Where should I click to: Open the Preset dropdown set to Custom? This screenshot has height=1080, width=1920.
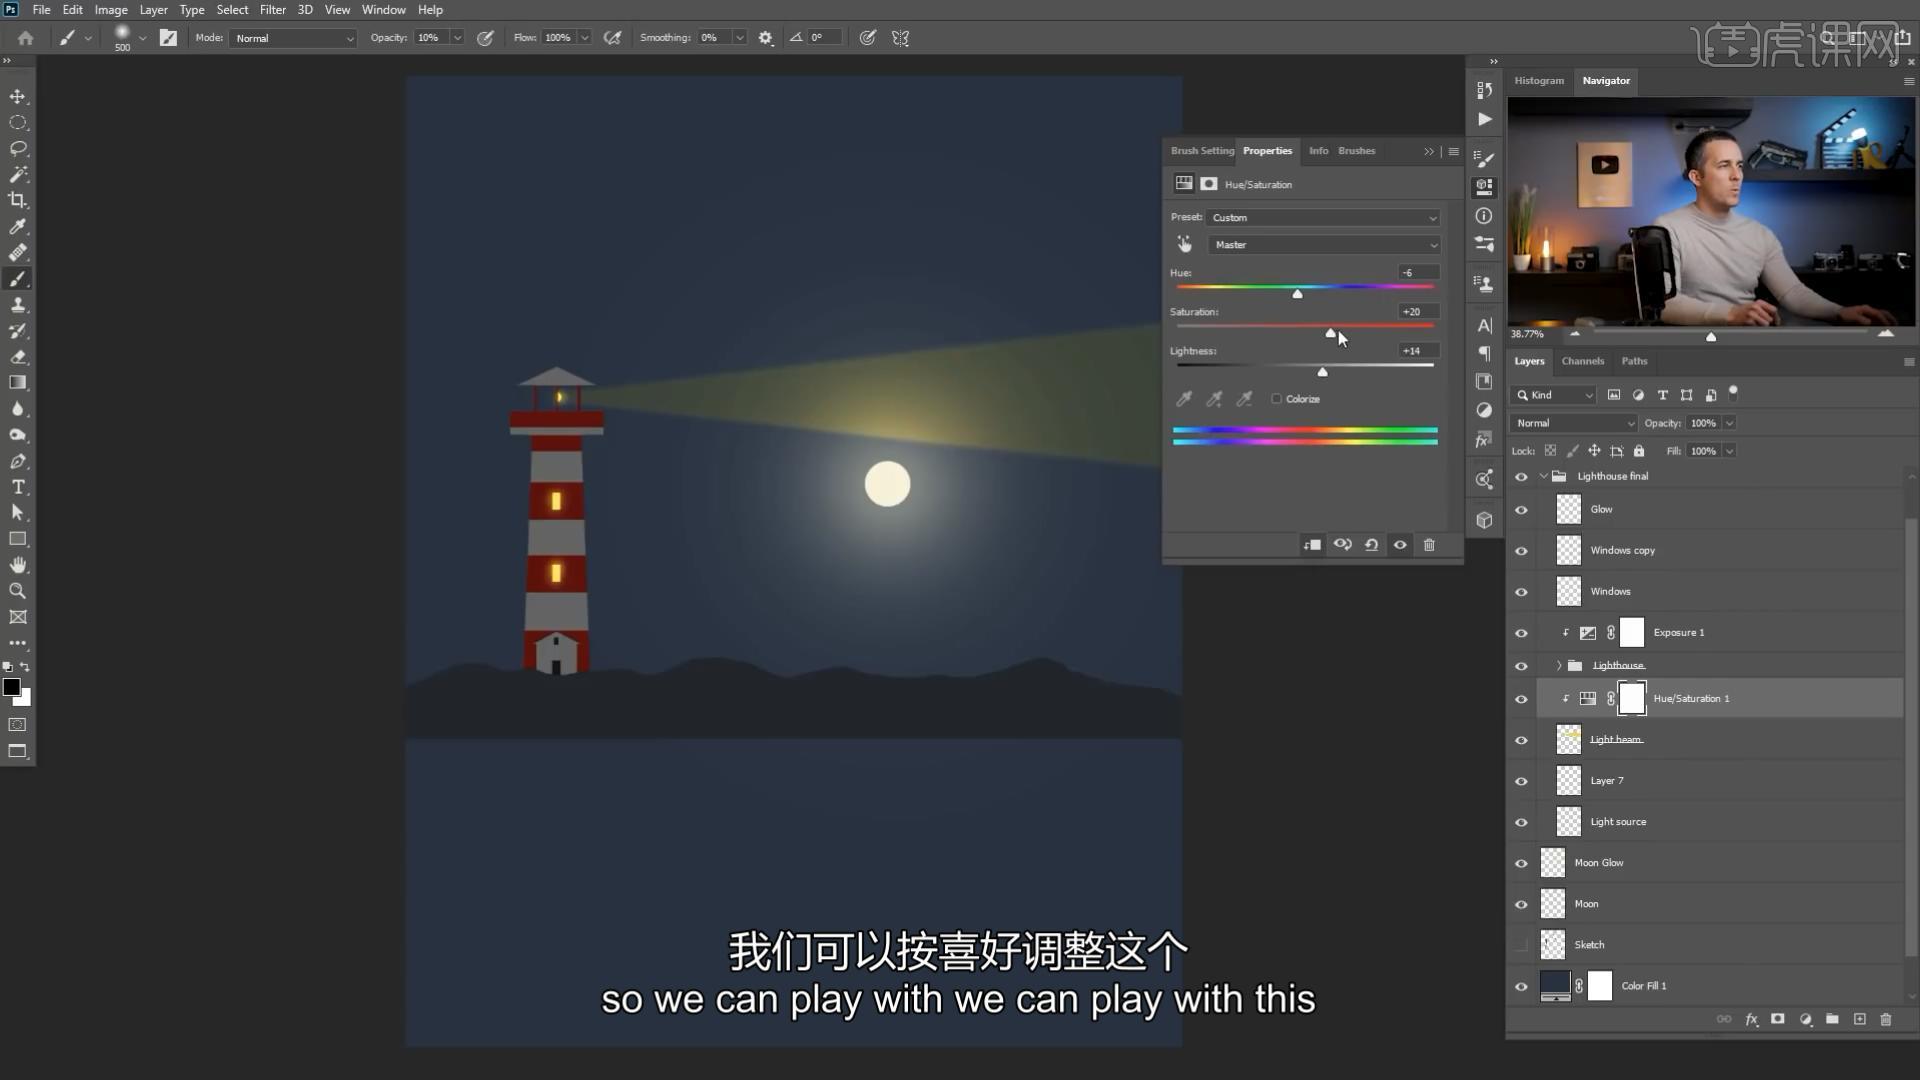pyautogui.click(x=1324, y=217)
